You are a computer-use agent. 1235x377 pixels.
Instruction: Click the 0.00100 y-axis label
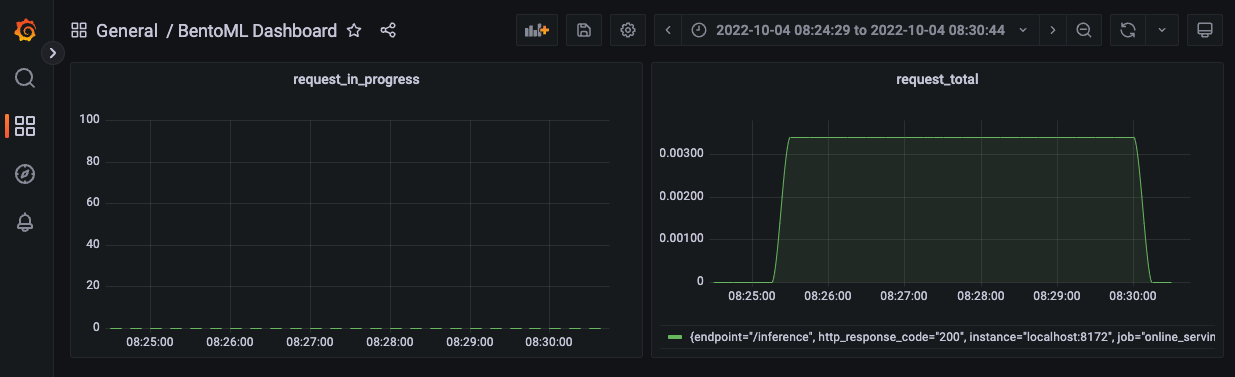tap(682, 238)
